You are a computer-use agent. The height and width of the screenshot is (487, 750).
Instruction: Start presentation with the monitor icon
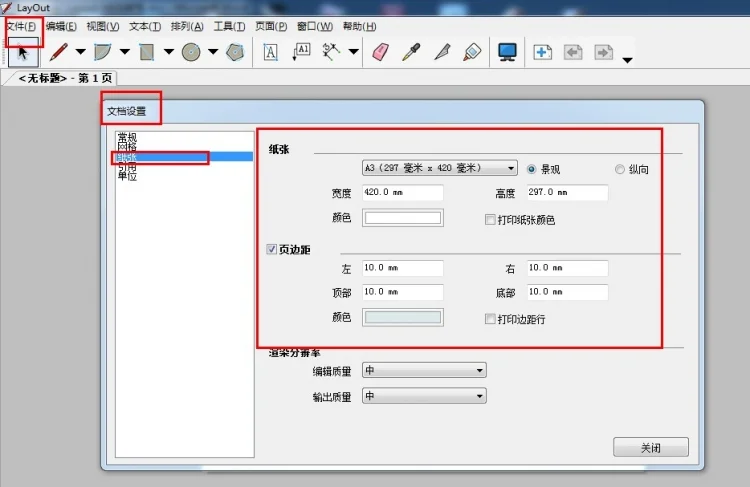[x=507, y=52]
